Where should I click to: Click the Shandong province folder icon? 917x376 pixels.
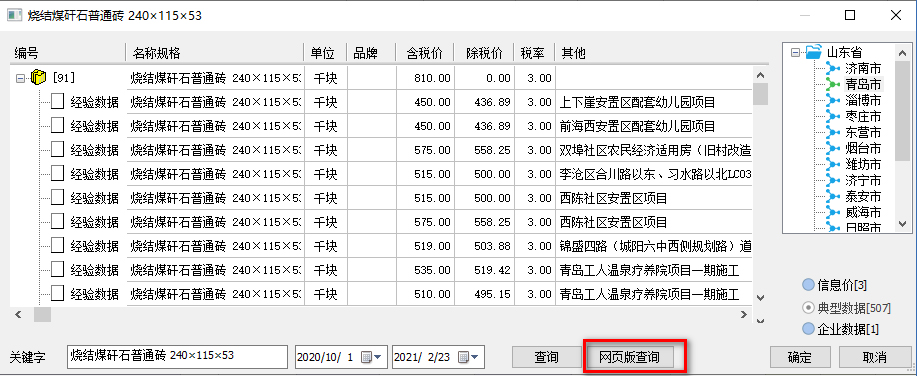click(x=814, y=52)
